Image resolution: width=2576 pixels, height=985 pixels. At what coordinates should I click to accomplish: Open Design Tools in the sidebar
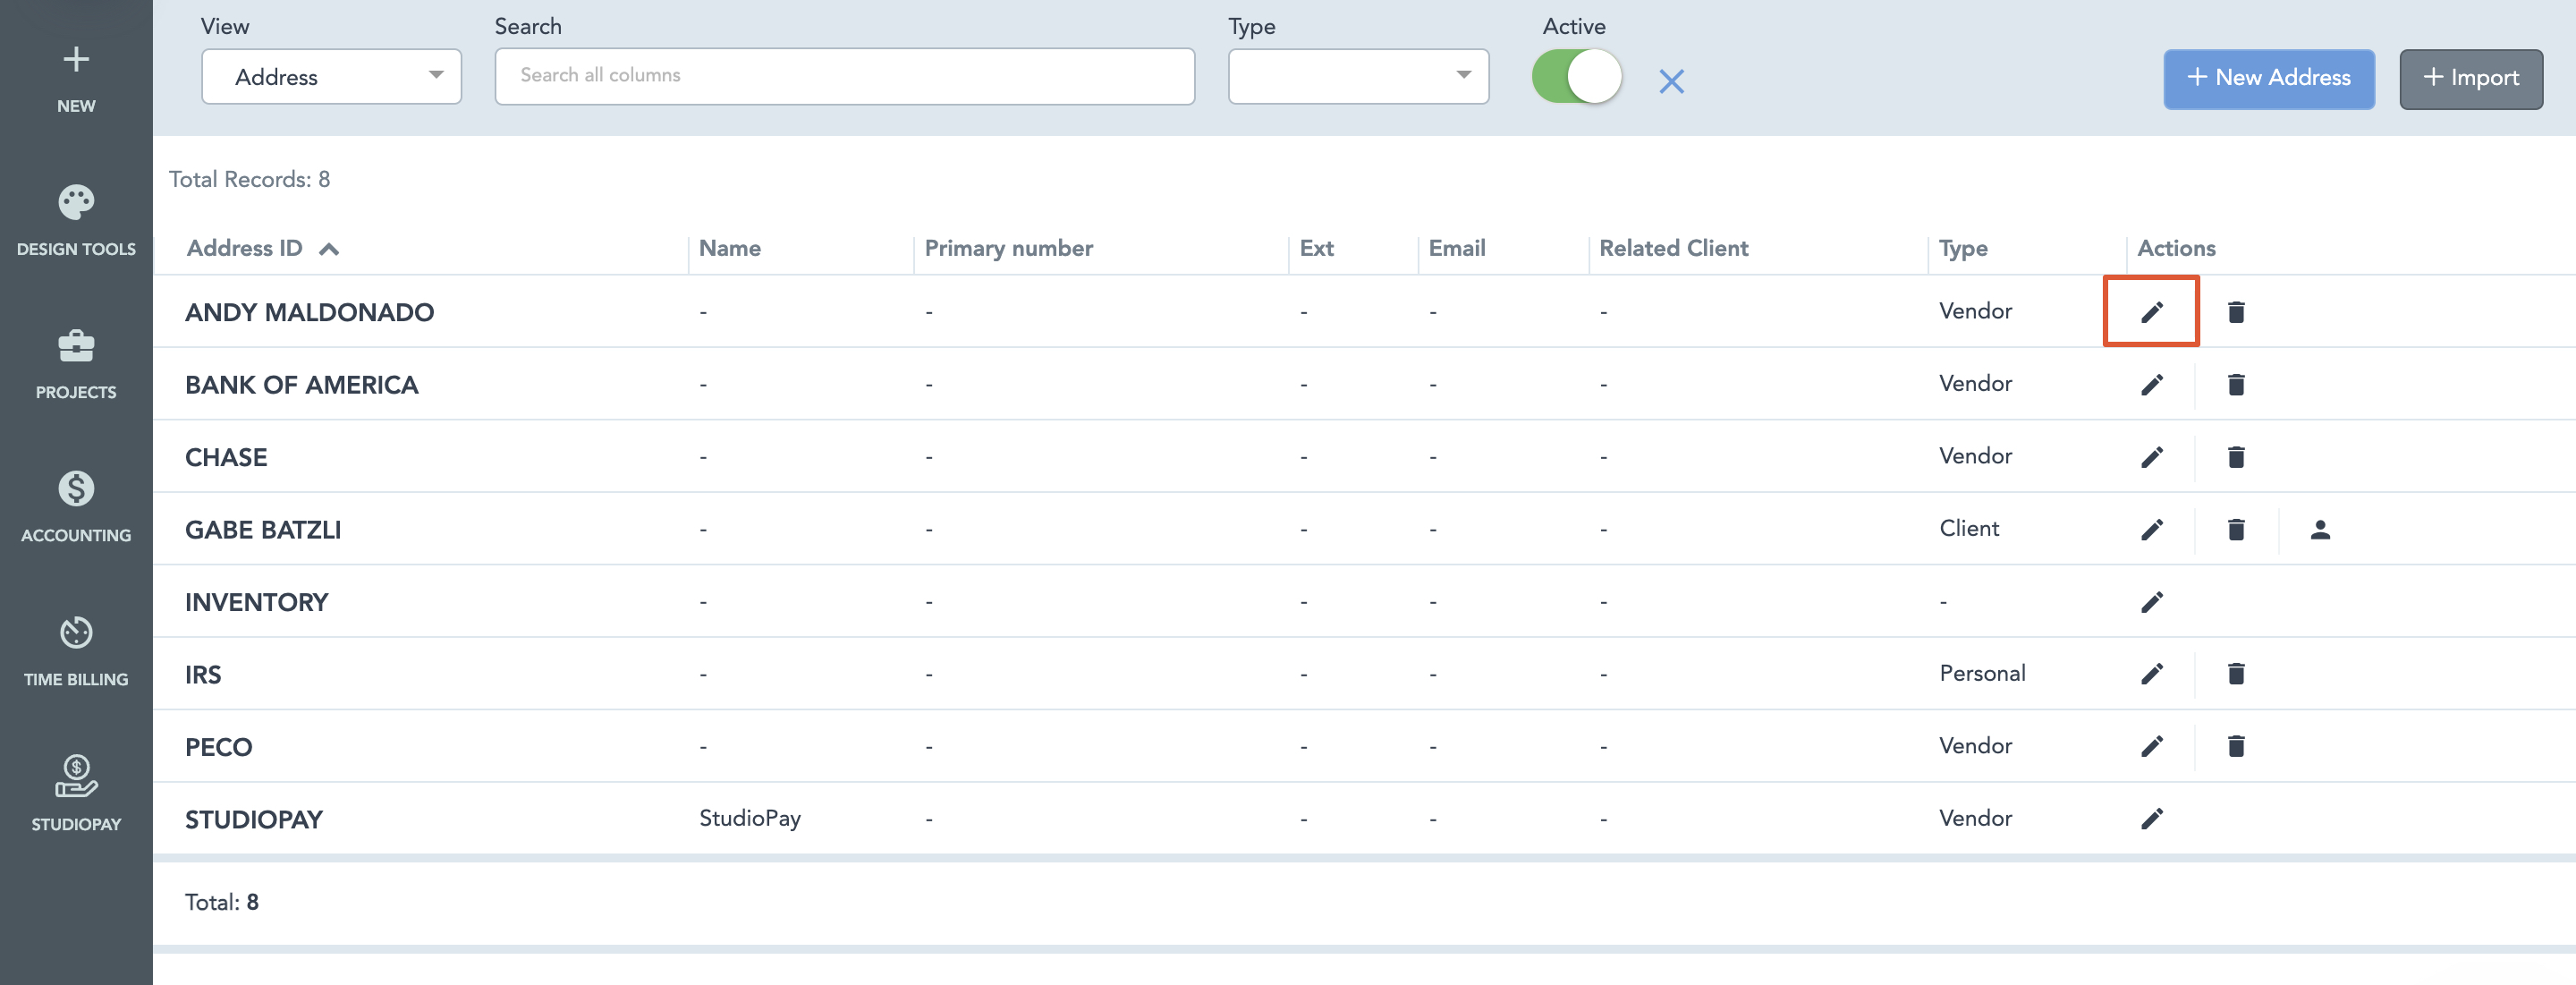(x=76, y=221)
